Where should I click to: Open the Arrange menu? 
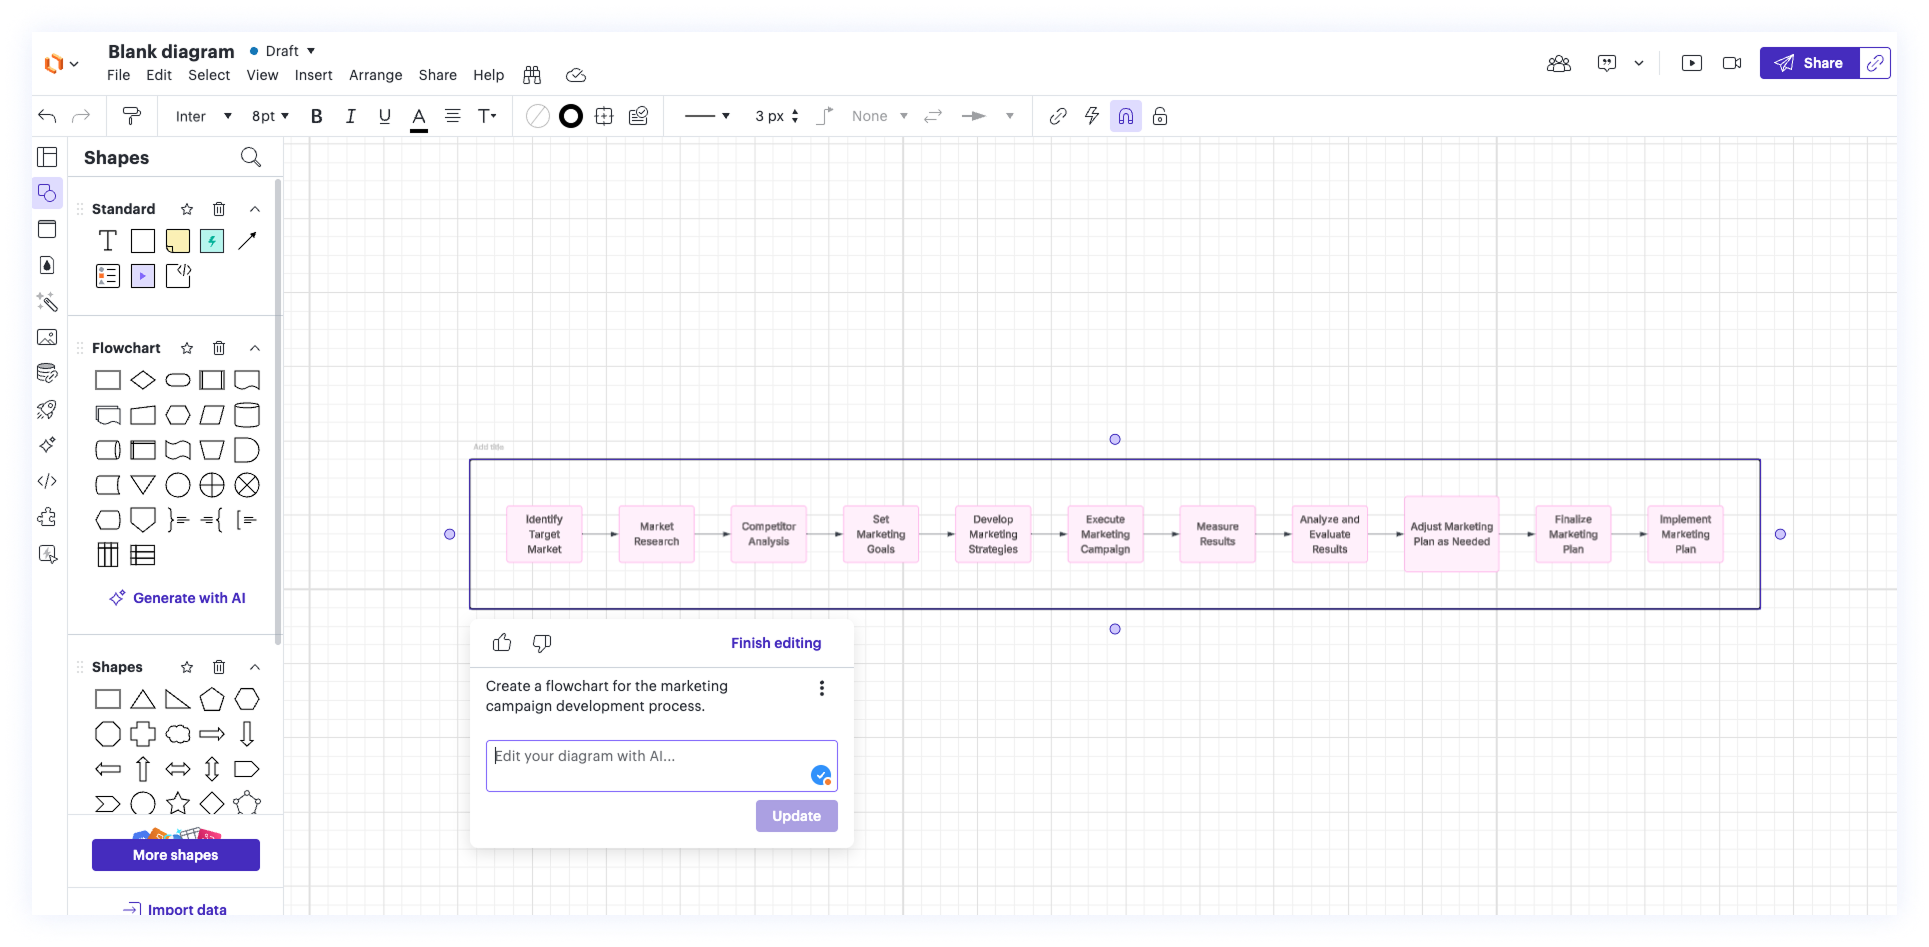[x=375, y=75]
